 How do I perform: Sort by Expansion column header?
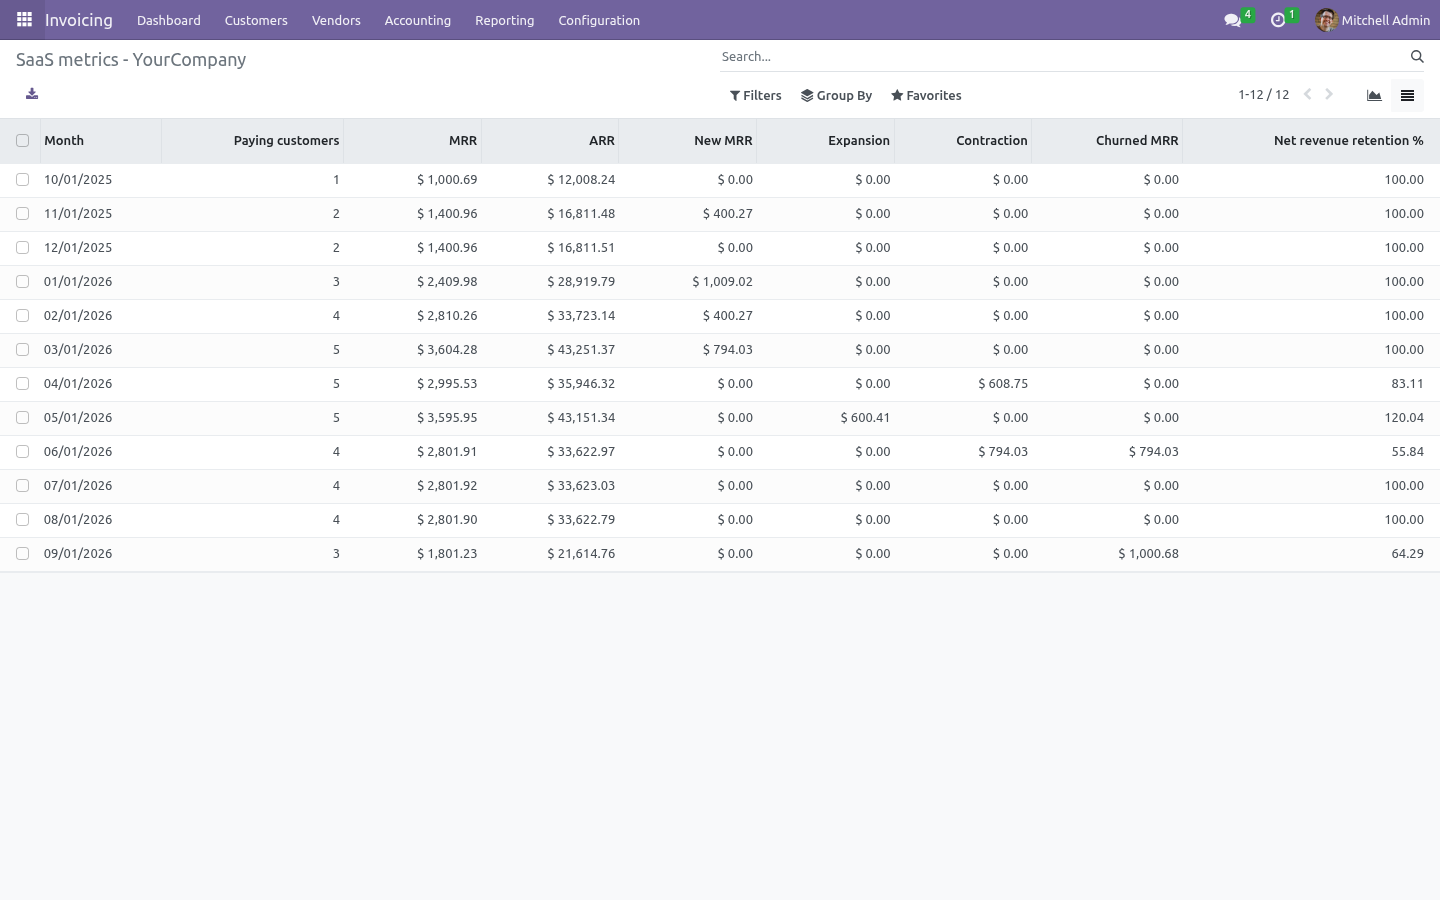(x=826, y=141)
